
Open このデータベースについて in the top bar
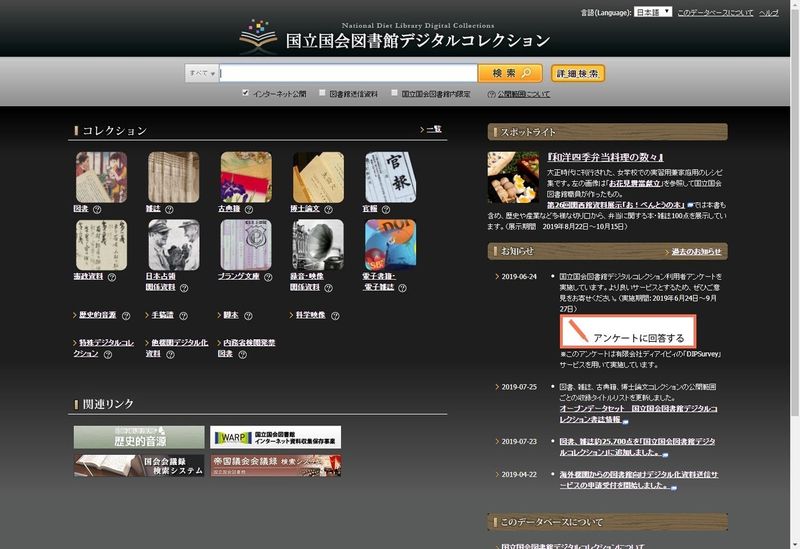point(713,13)
